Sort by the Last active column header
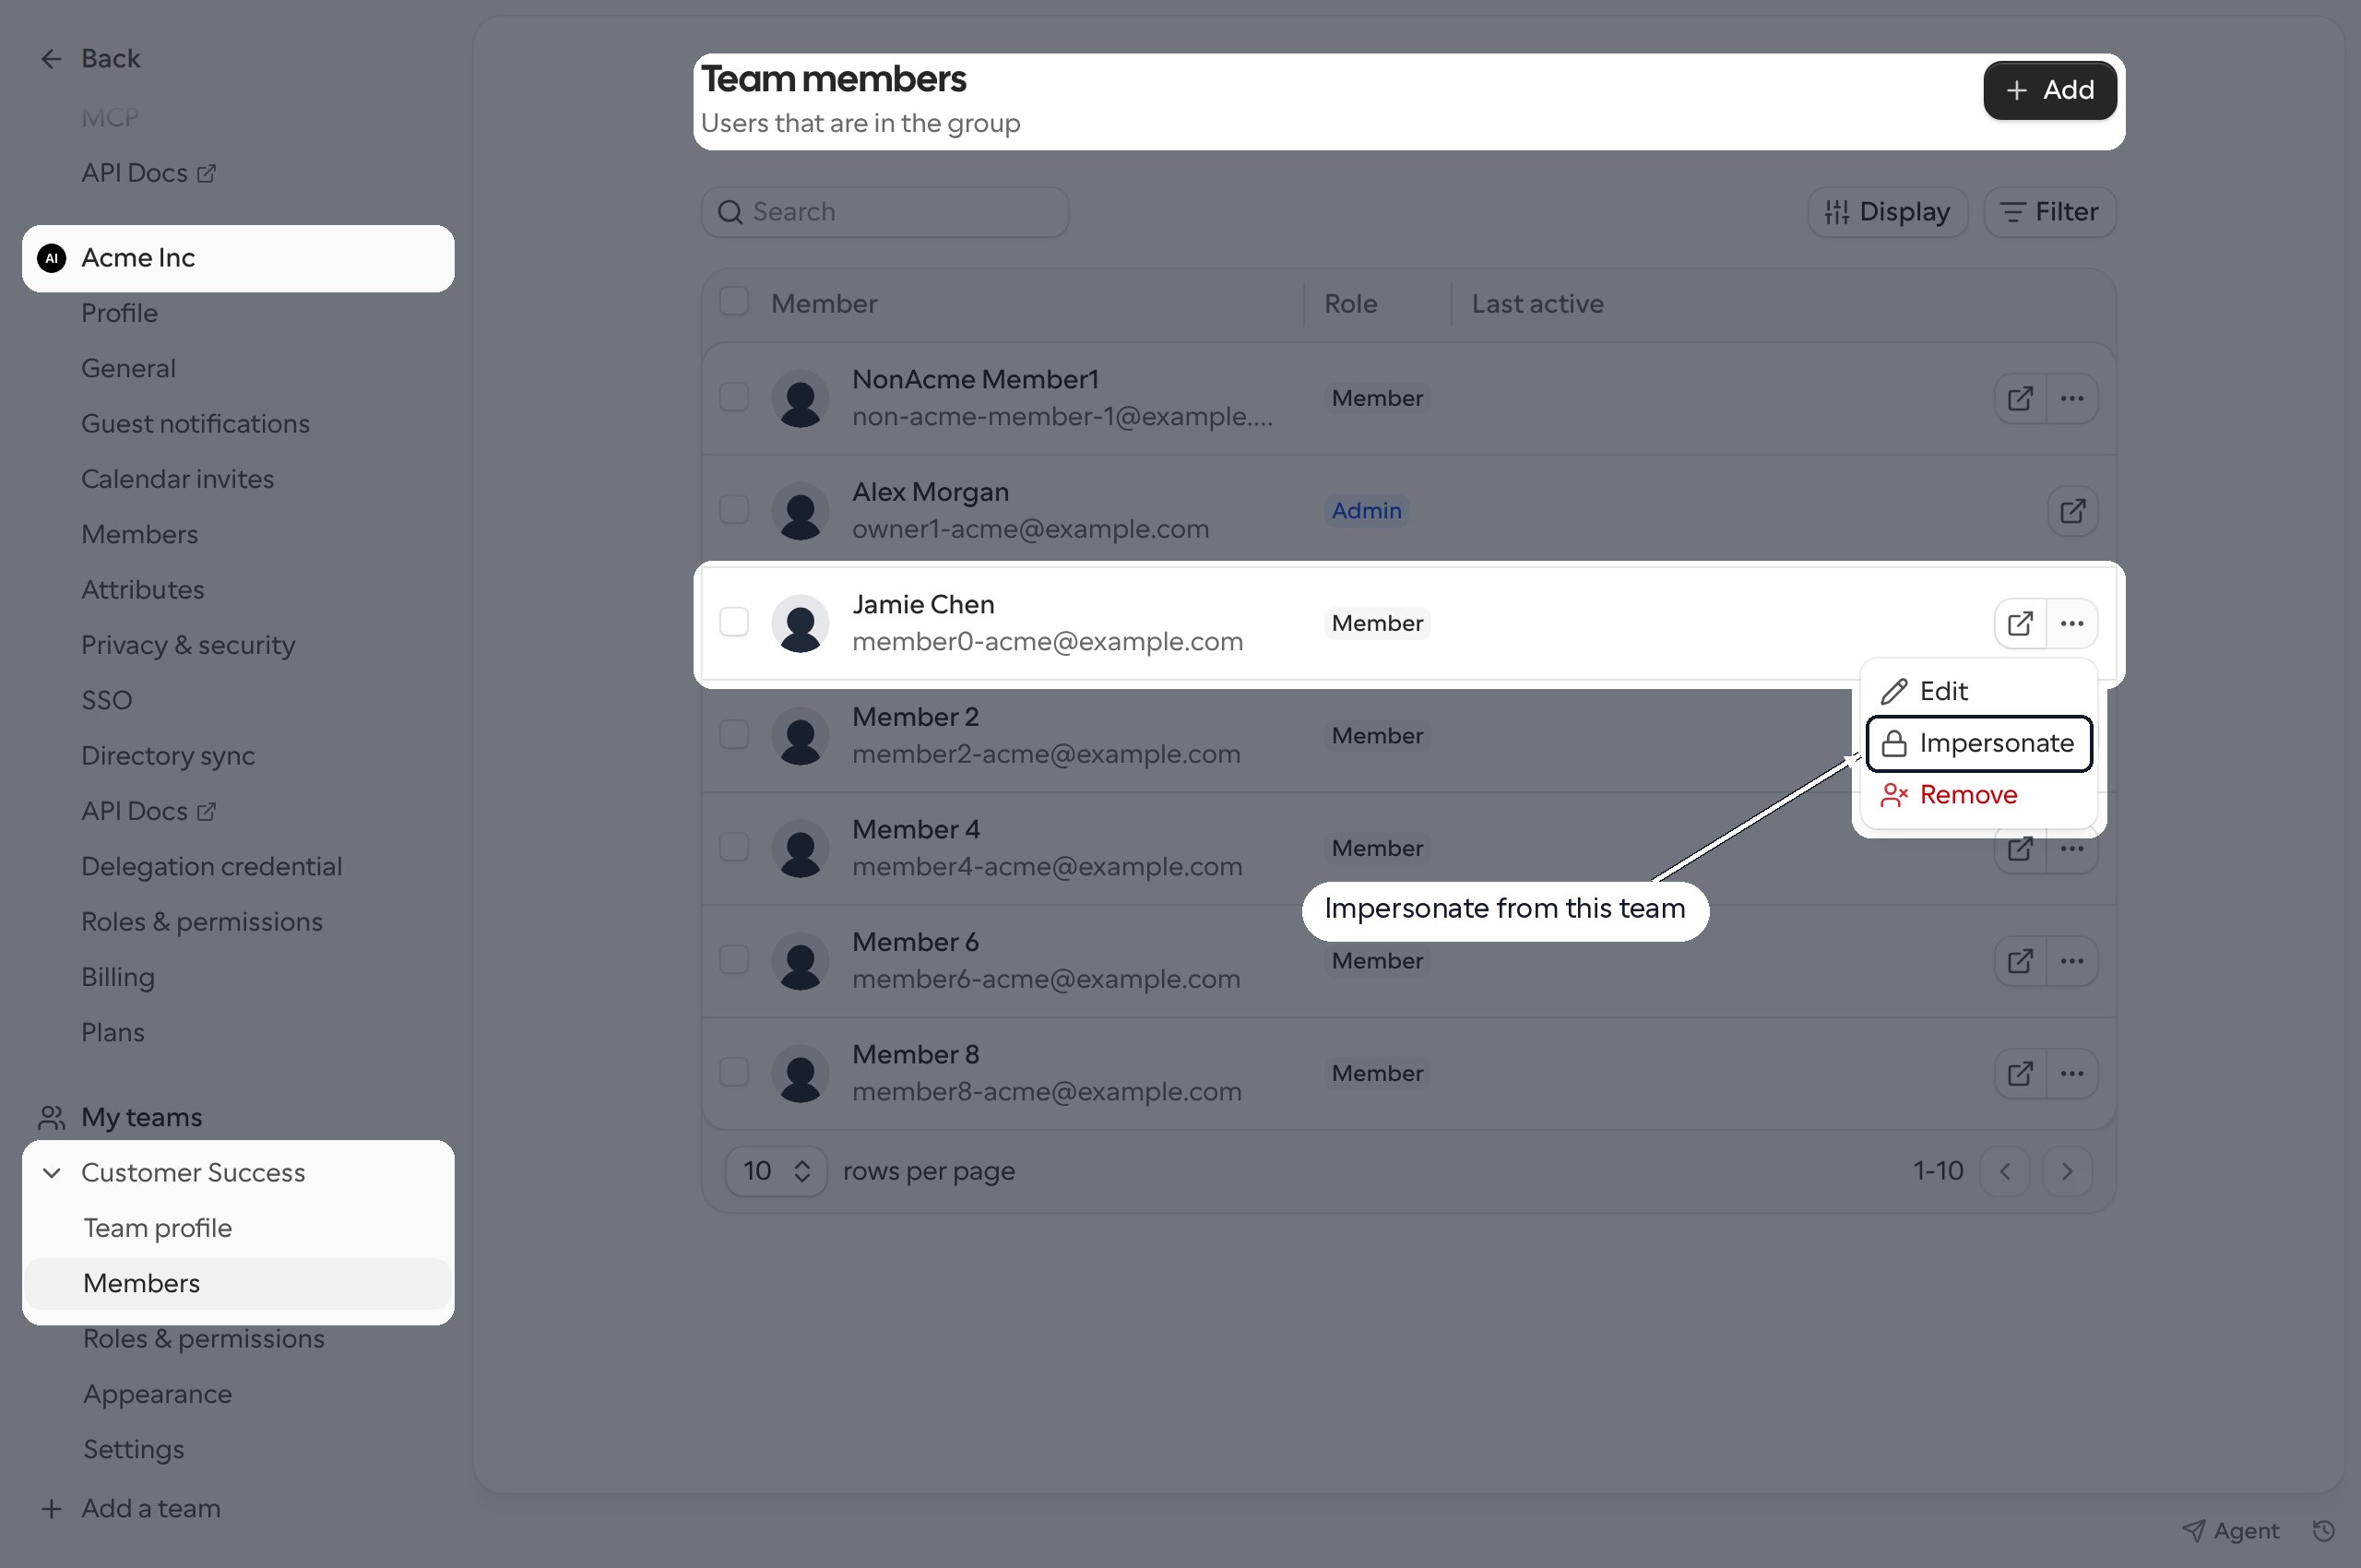The height and width of the screenshot is (1568, 2361). 1537,304
